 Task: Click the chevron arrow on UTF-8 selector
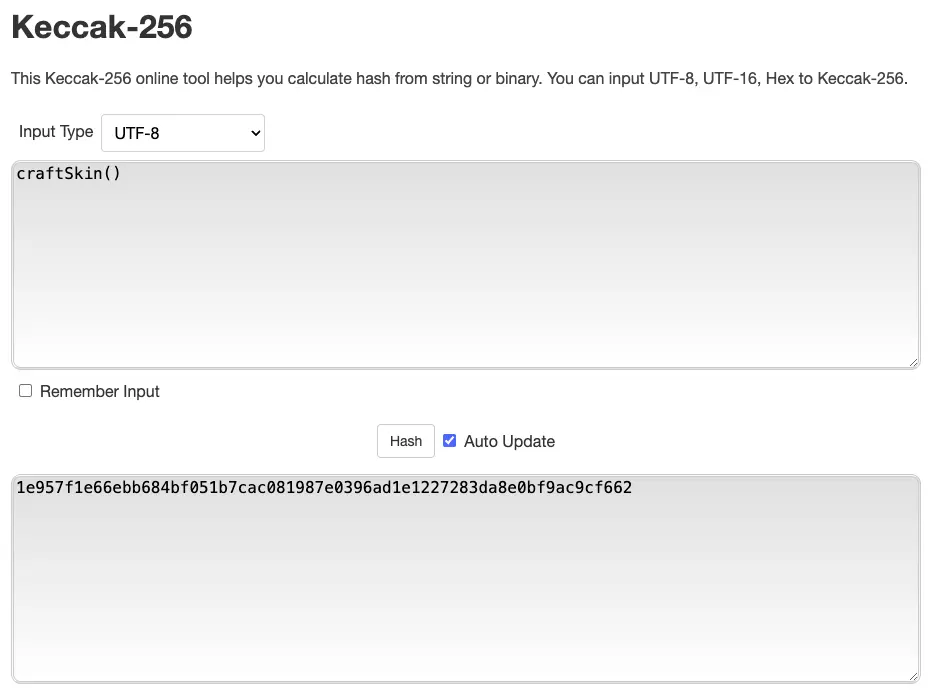pyautogui.click(x=254, y=133)
